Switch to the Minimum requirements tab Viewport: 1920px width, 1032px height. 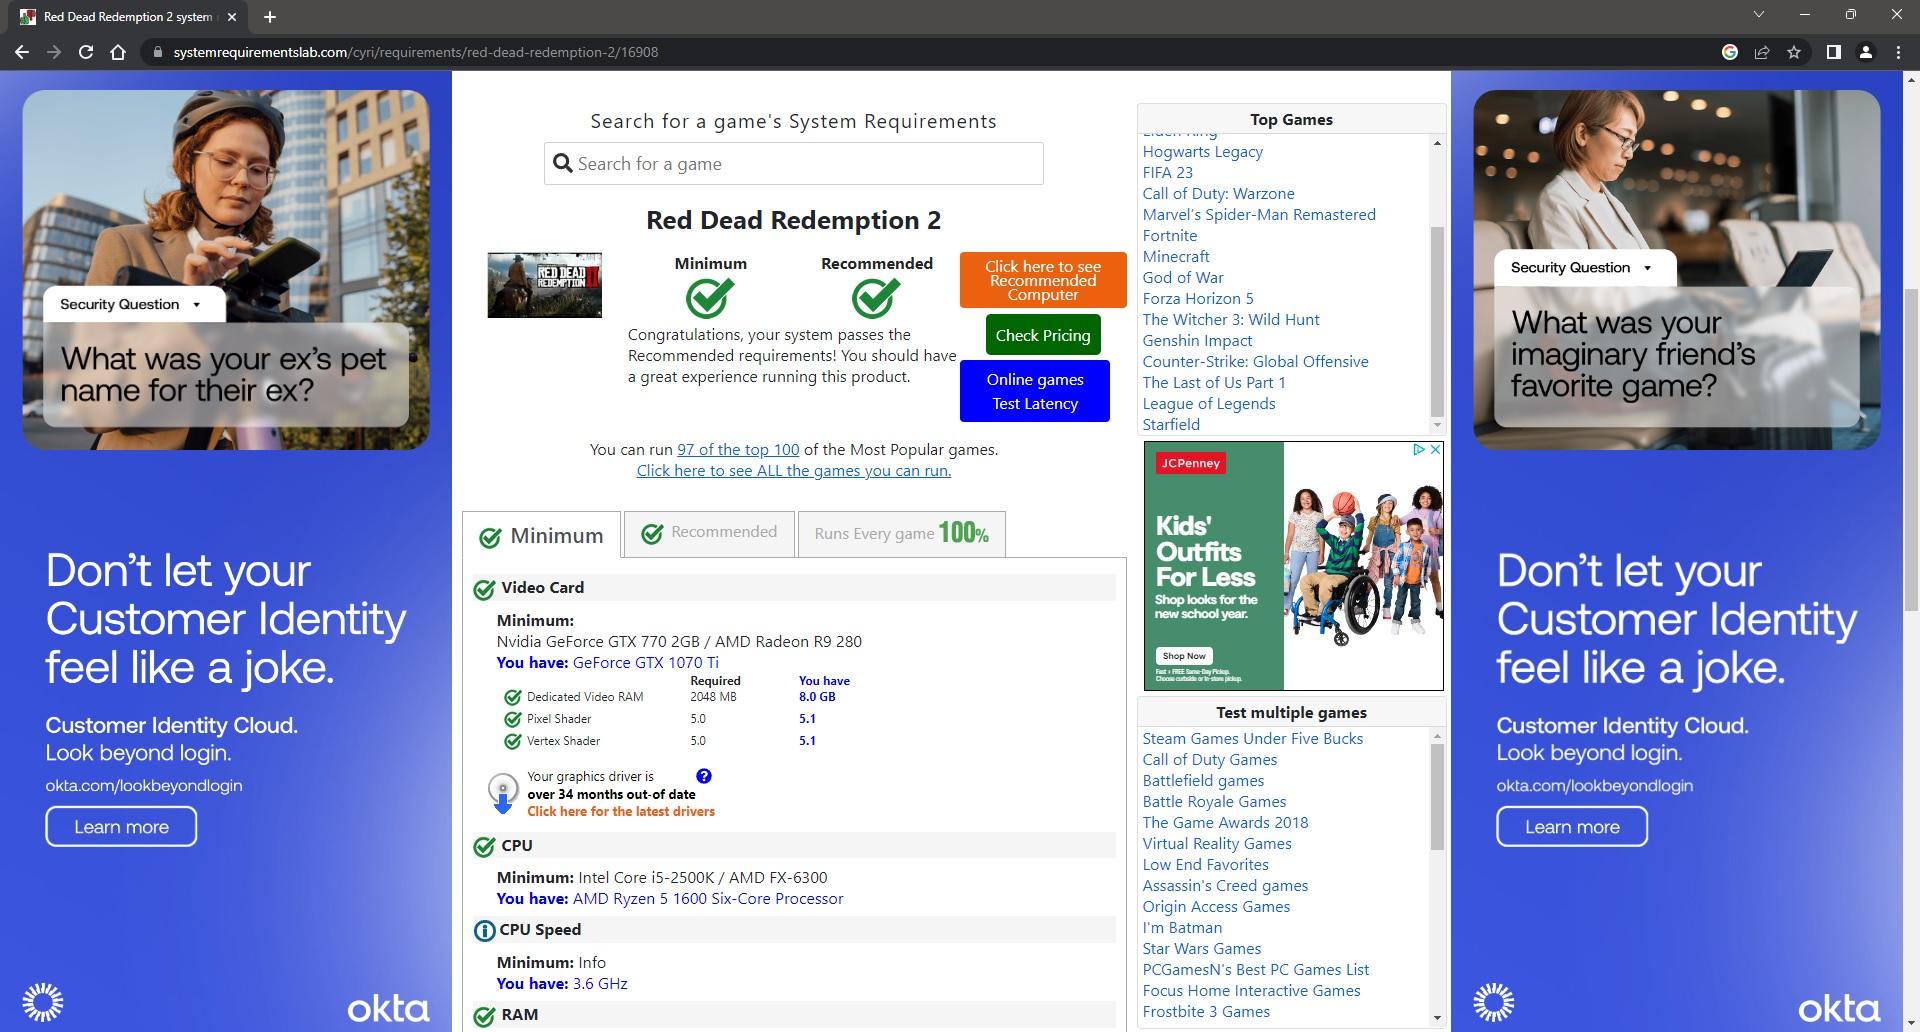coord(541,536)
